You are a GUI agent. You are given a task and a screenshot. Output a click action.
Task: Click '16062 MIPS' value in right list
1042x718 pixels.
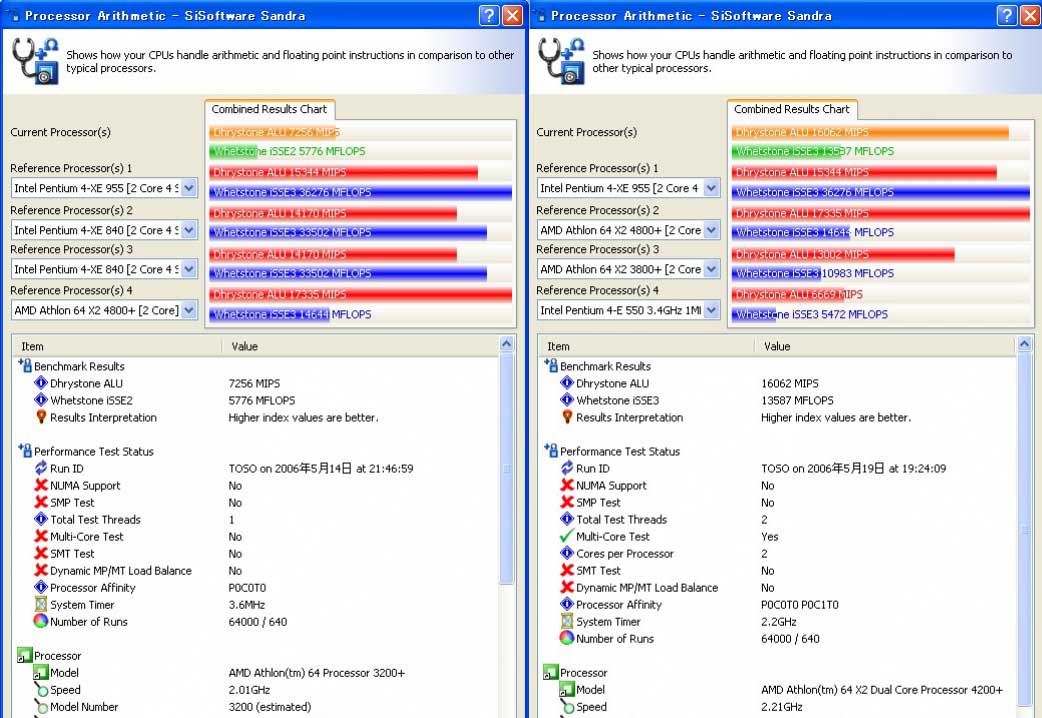click(789, 384)
